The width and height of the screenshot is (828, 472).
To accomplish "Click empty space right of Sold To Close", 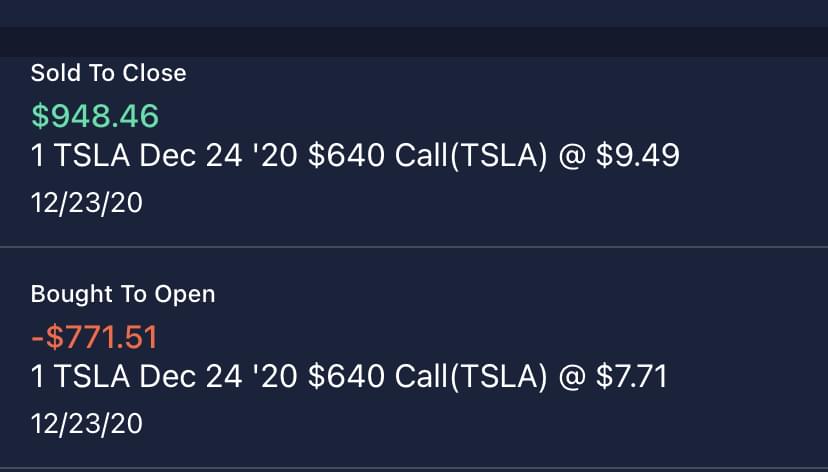I will (500, 73).
